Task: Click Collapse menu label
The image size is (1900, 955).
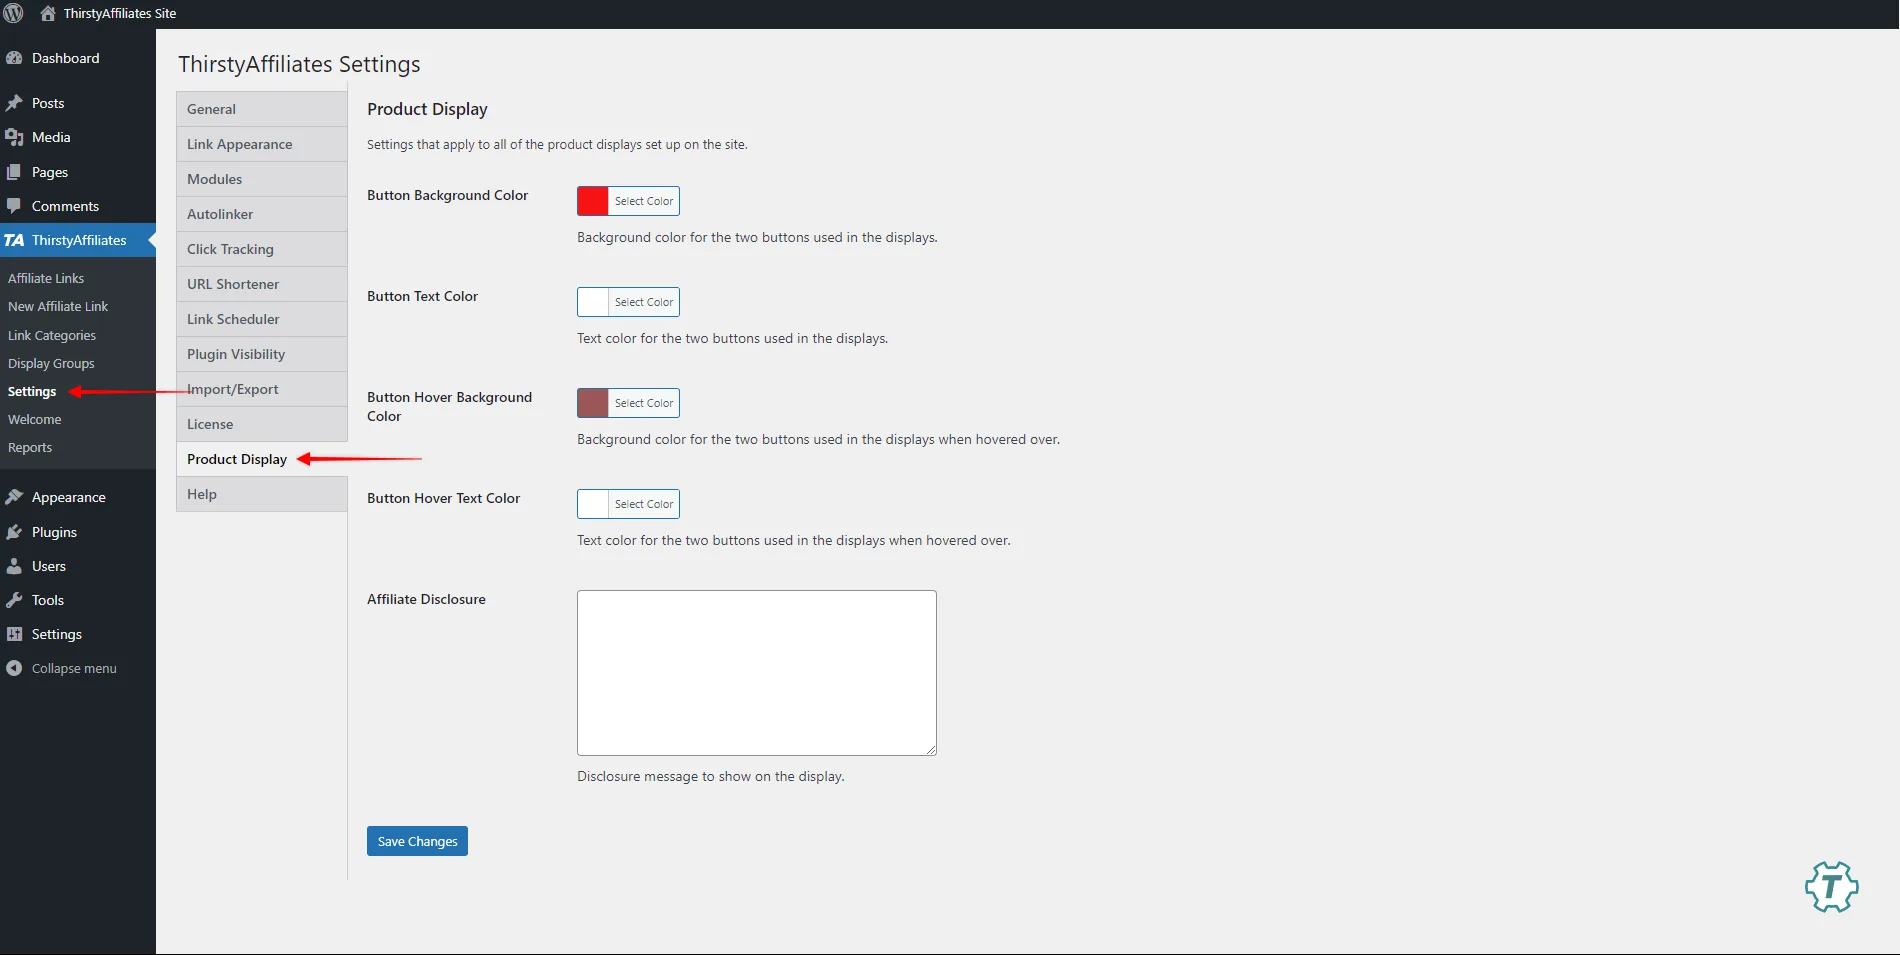Action: (x=74, y=668)
